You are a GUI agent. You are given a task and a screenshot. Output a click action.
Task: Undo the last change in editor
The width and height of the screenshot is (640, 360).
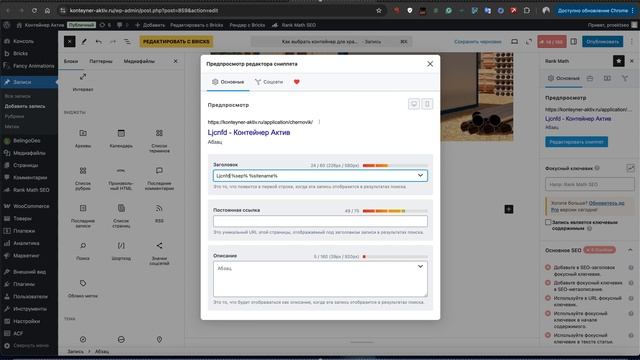coord(98,41)
